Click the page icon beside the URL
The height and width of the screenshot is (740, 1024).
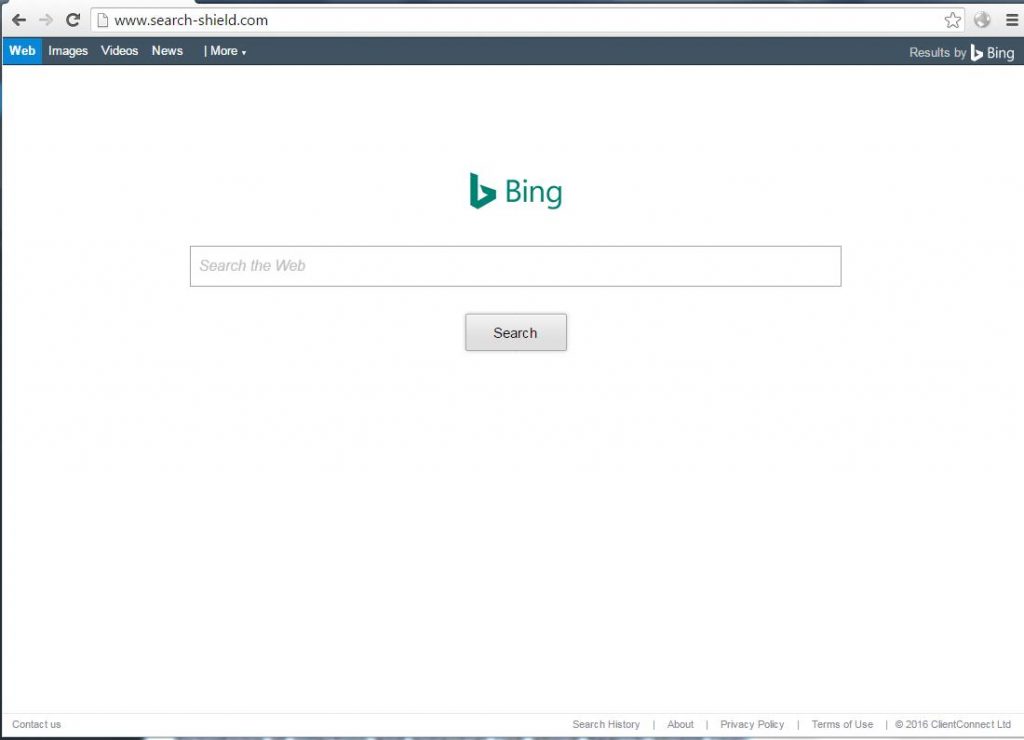(x=103, y=20)
